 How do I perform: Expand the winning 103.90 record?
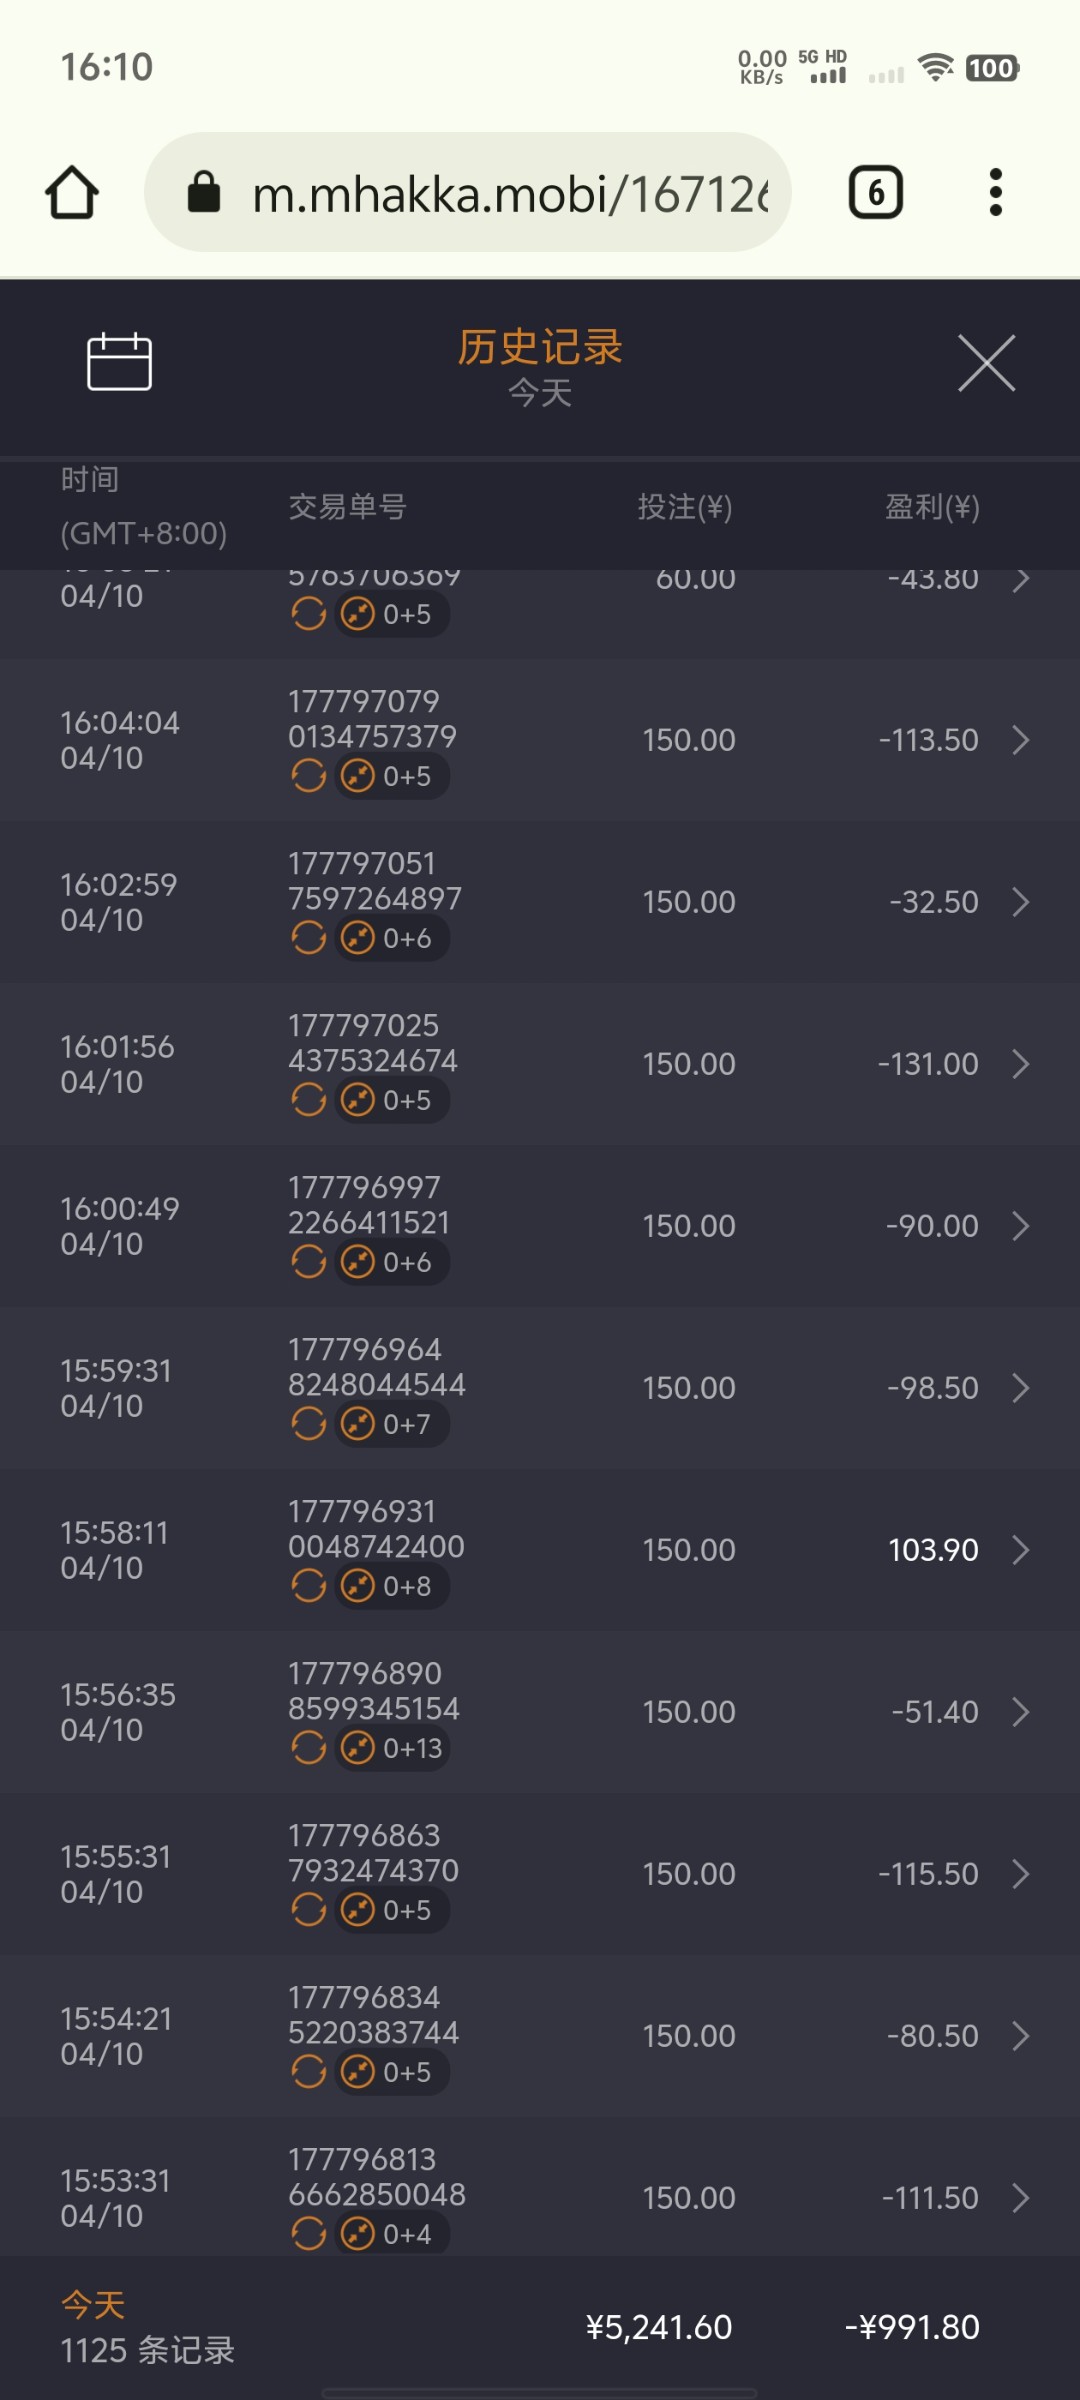pyautogui.click(x=1020, y=1550)
